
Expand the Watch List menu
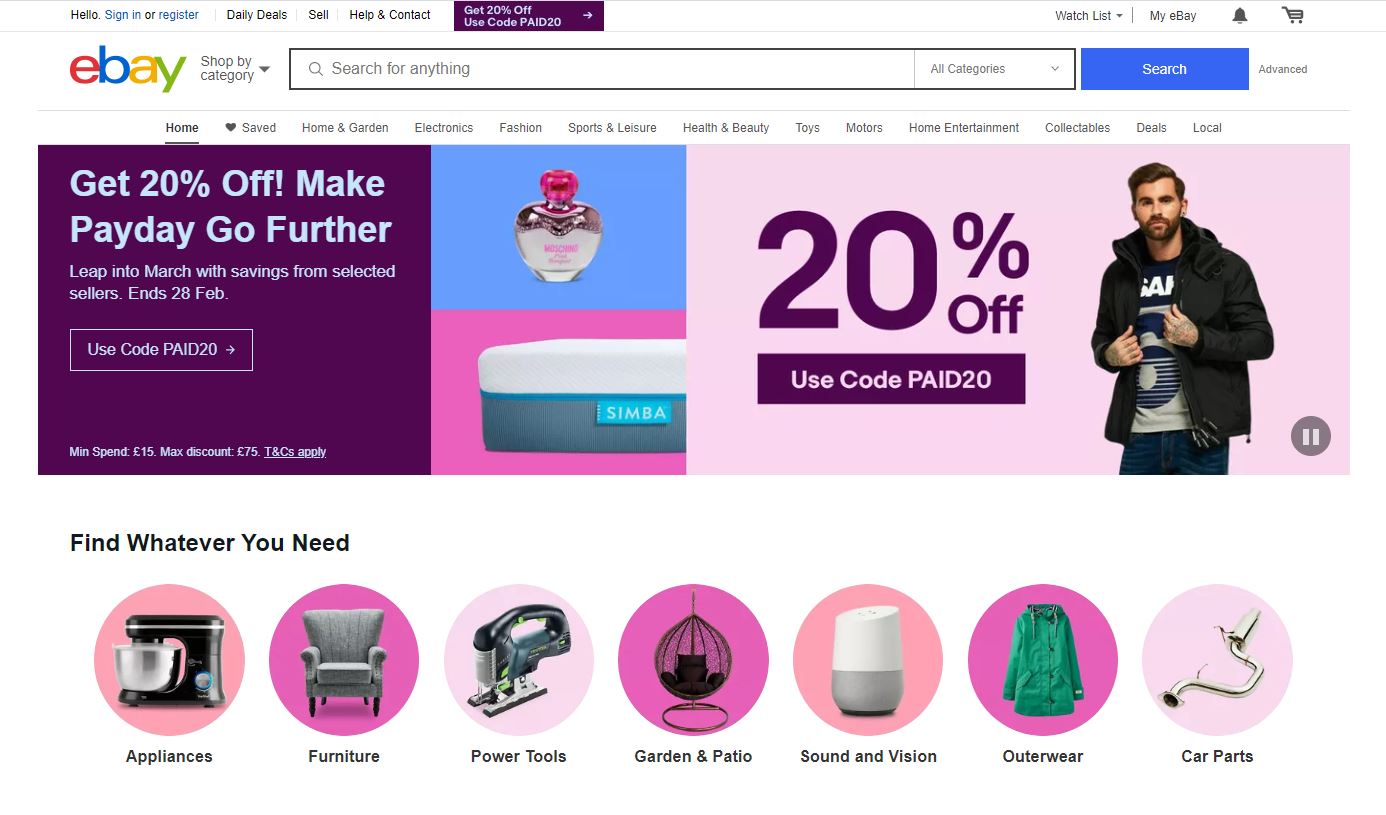1089,15
